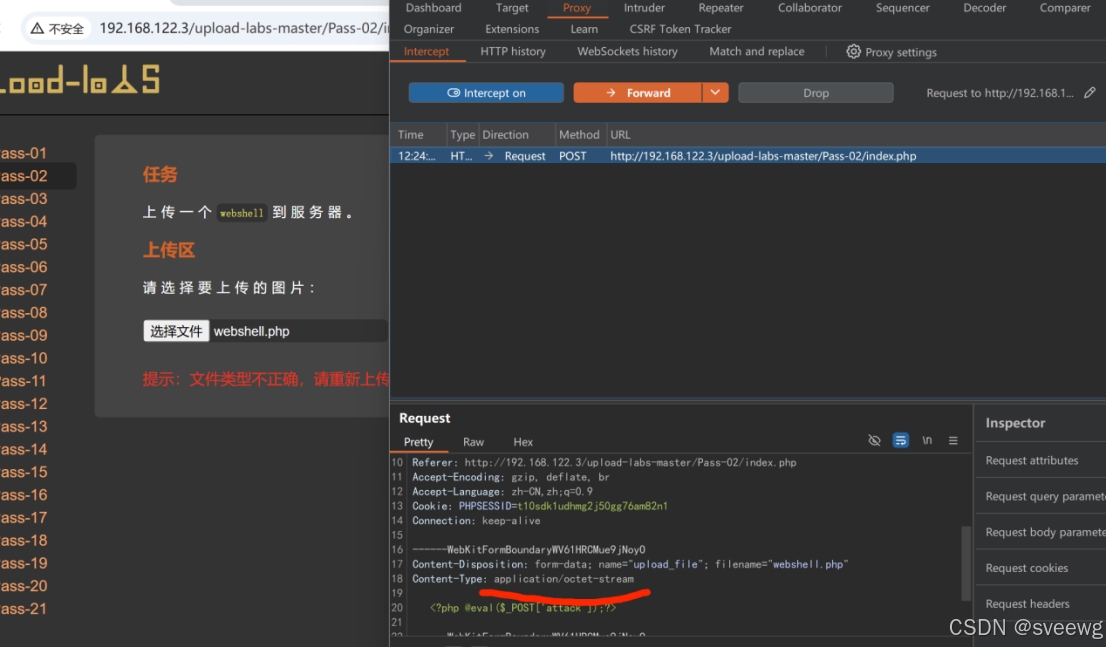Select the Intercept sub-tab

tap(426, 52)
